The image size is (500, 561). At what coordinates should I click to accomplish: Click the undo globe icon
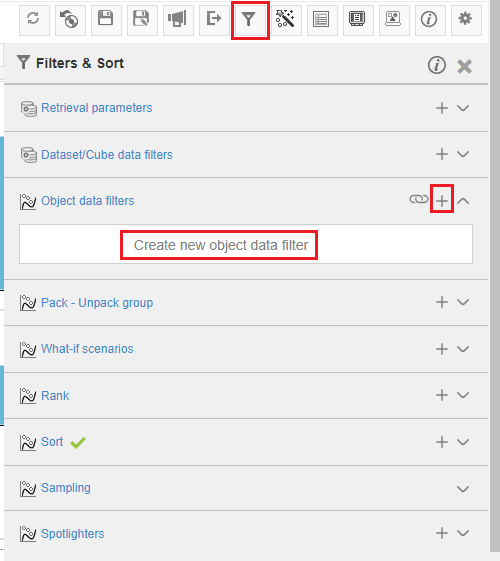click(x=70, y=19)
